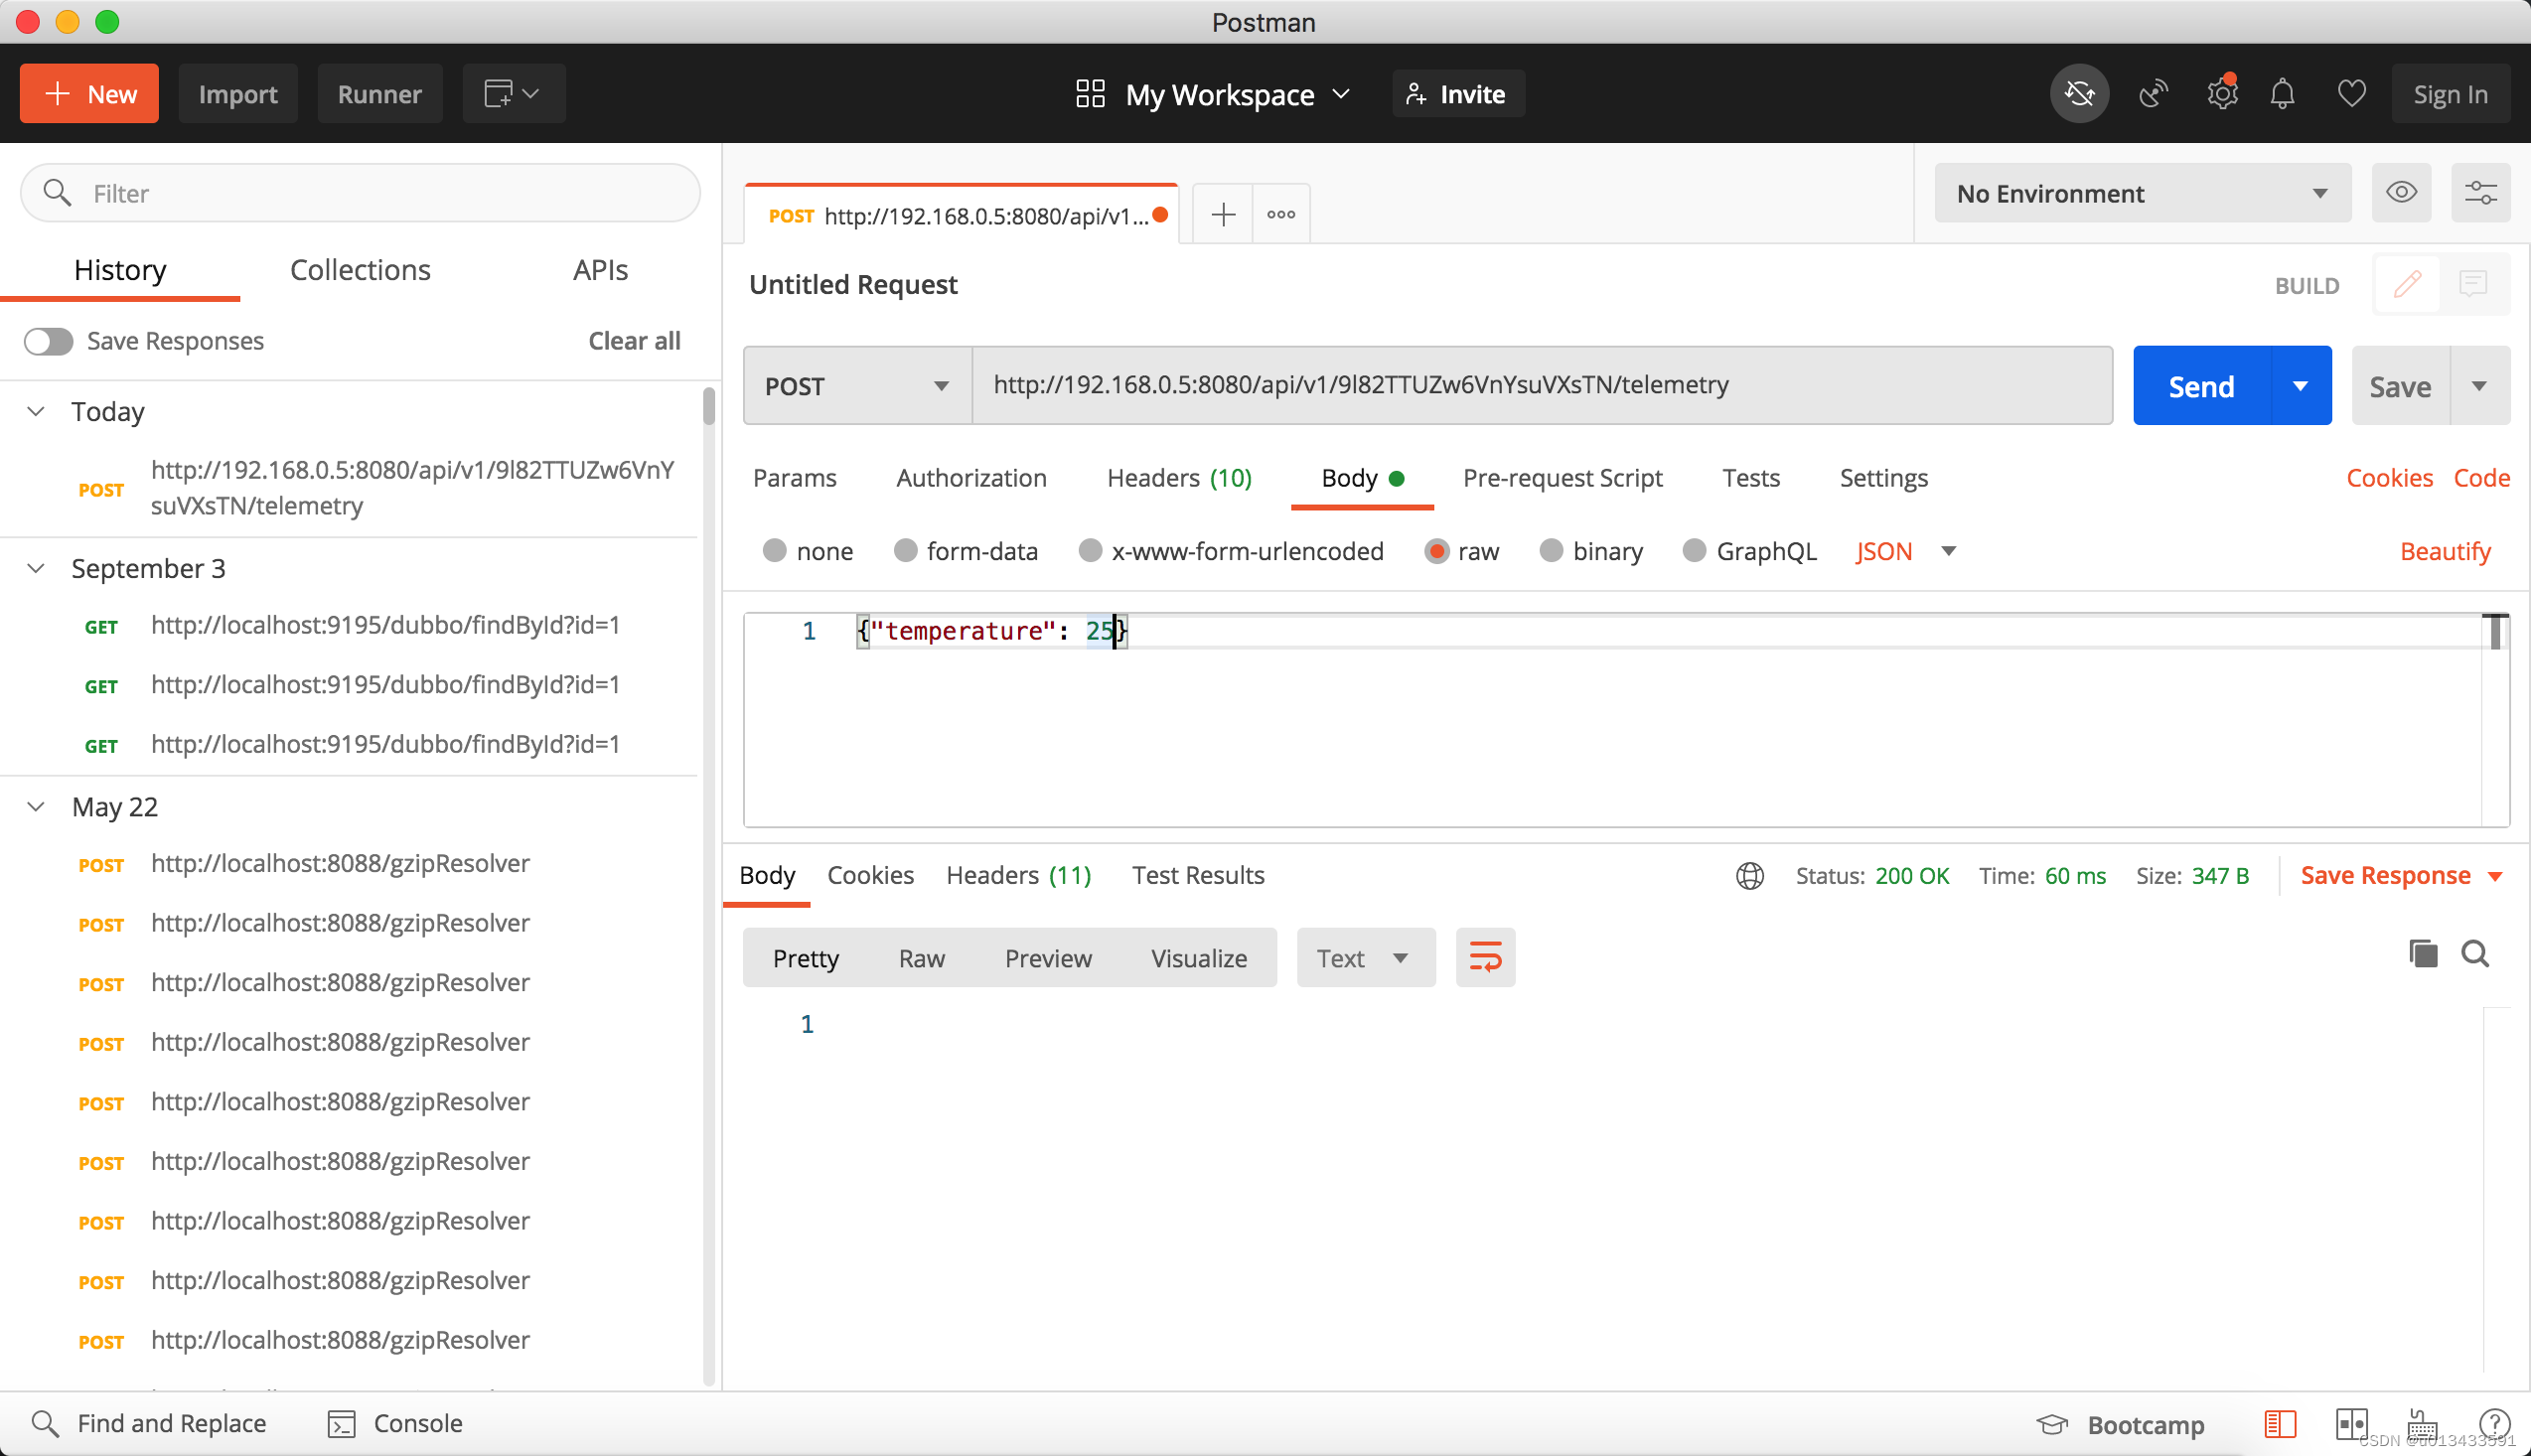Open the Tests tab

(x=1750, y=478)
